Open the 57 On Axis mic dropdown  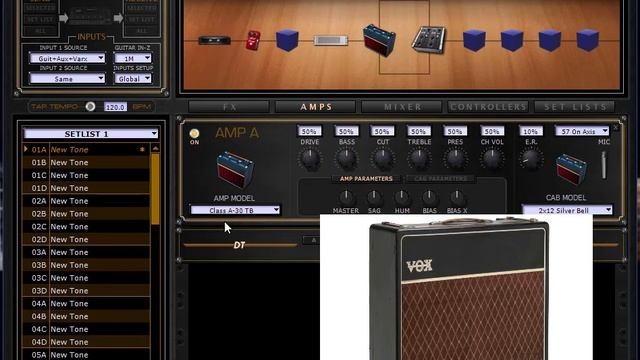click(582, 131)
